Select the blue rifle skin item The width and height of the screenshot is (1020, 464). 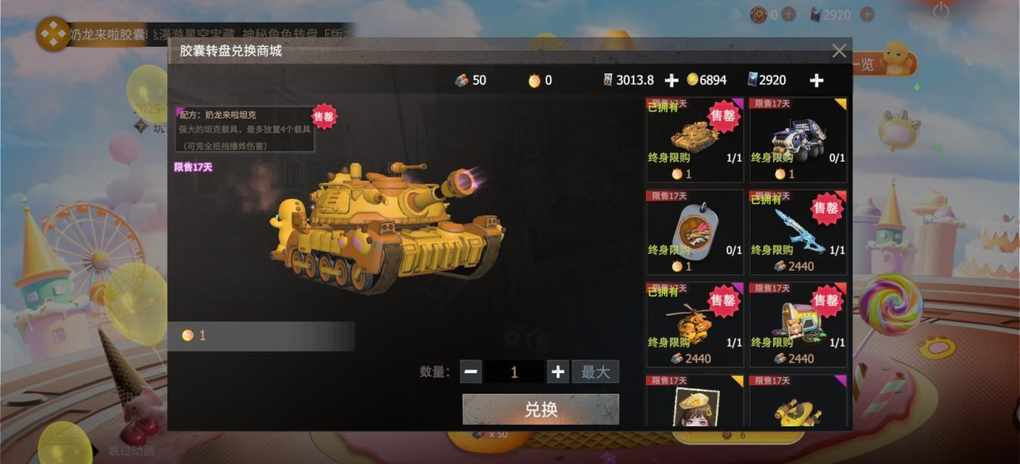click(798, 232)
